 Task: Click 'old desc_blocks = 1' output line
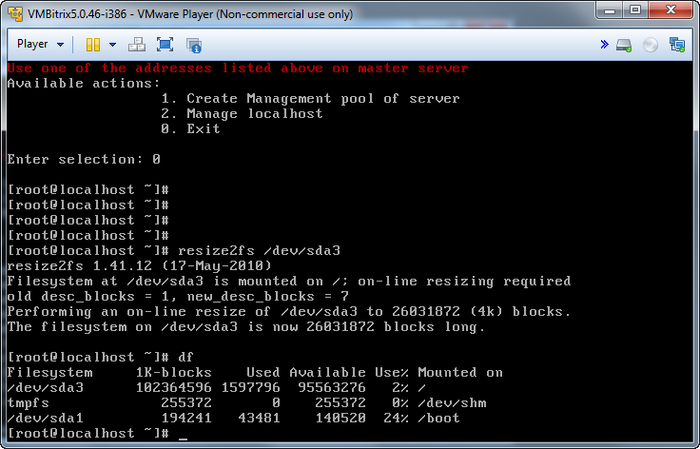click(178, 296)
